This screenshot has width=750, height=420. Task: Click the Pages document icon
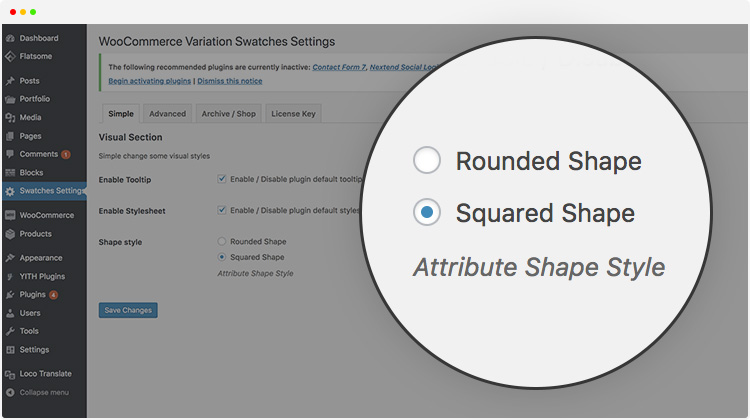10,136
